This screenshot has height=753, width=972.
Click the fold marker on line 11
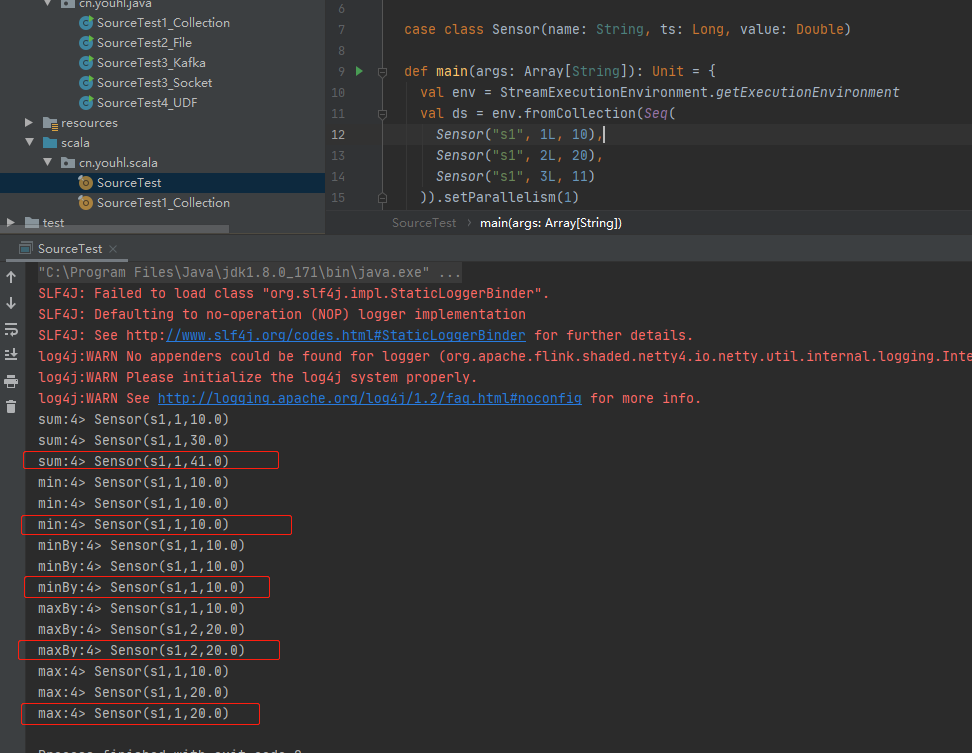tap(382, 114)
